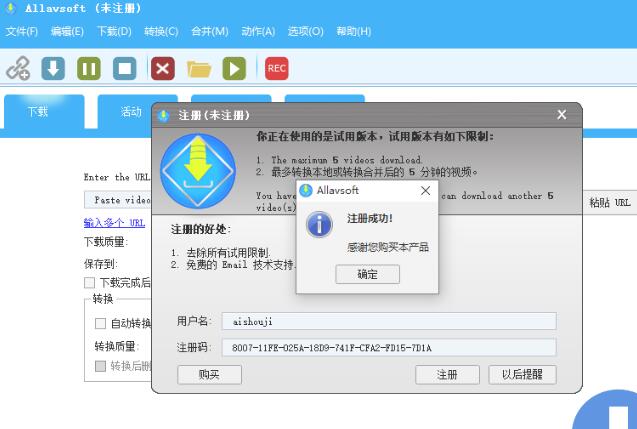Image resolution: width=637 pixels, height=429 pixels.
Task: Stop the download using the blue stop icon
Action: [125, 68]
